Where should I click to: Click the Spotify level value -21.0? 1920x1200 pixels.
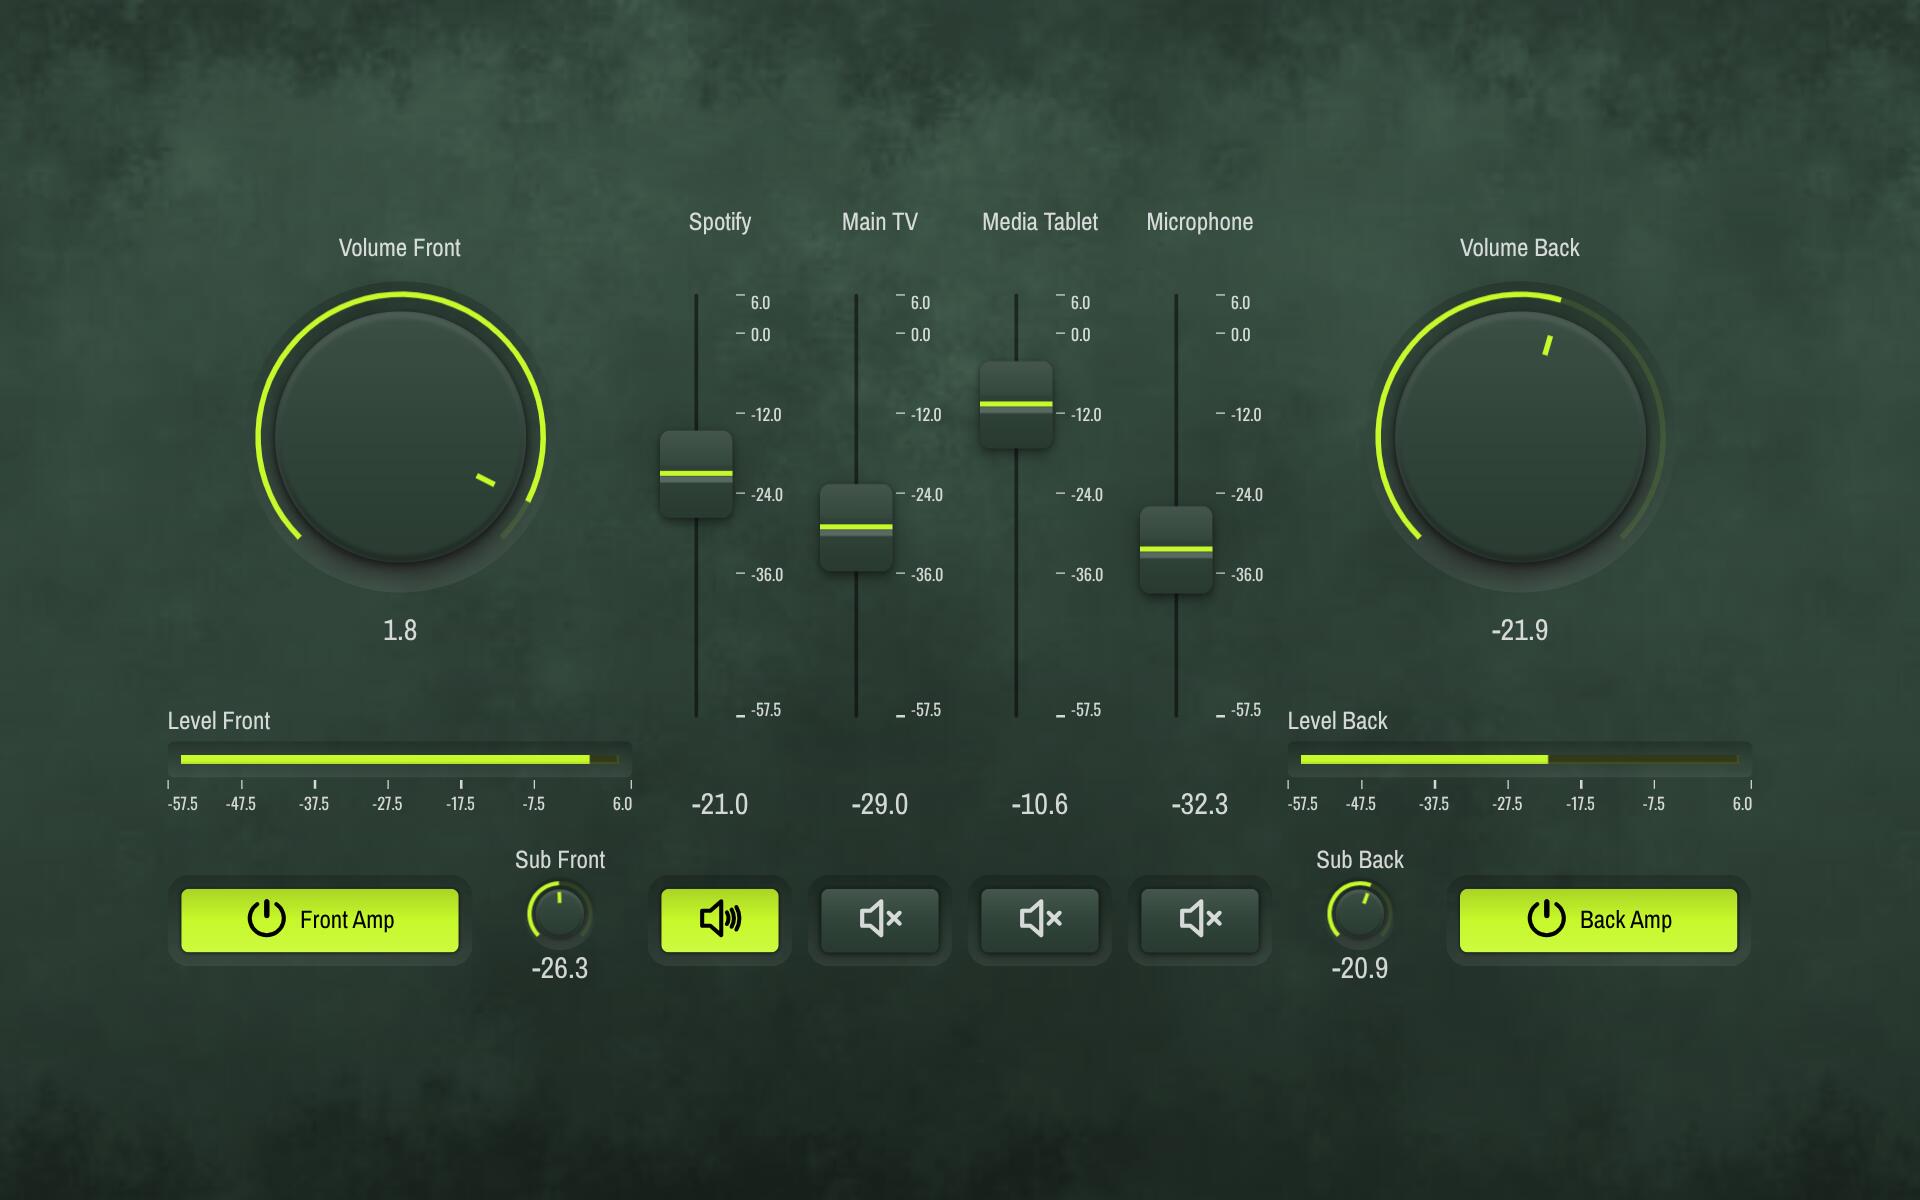point(719,804)
